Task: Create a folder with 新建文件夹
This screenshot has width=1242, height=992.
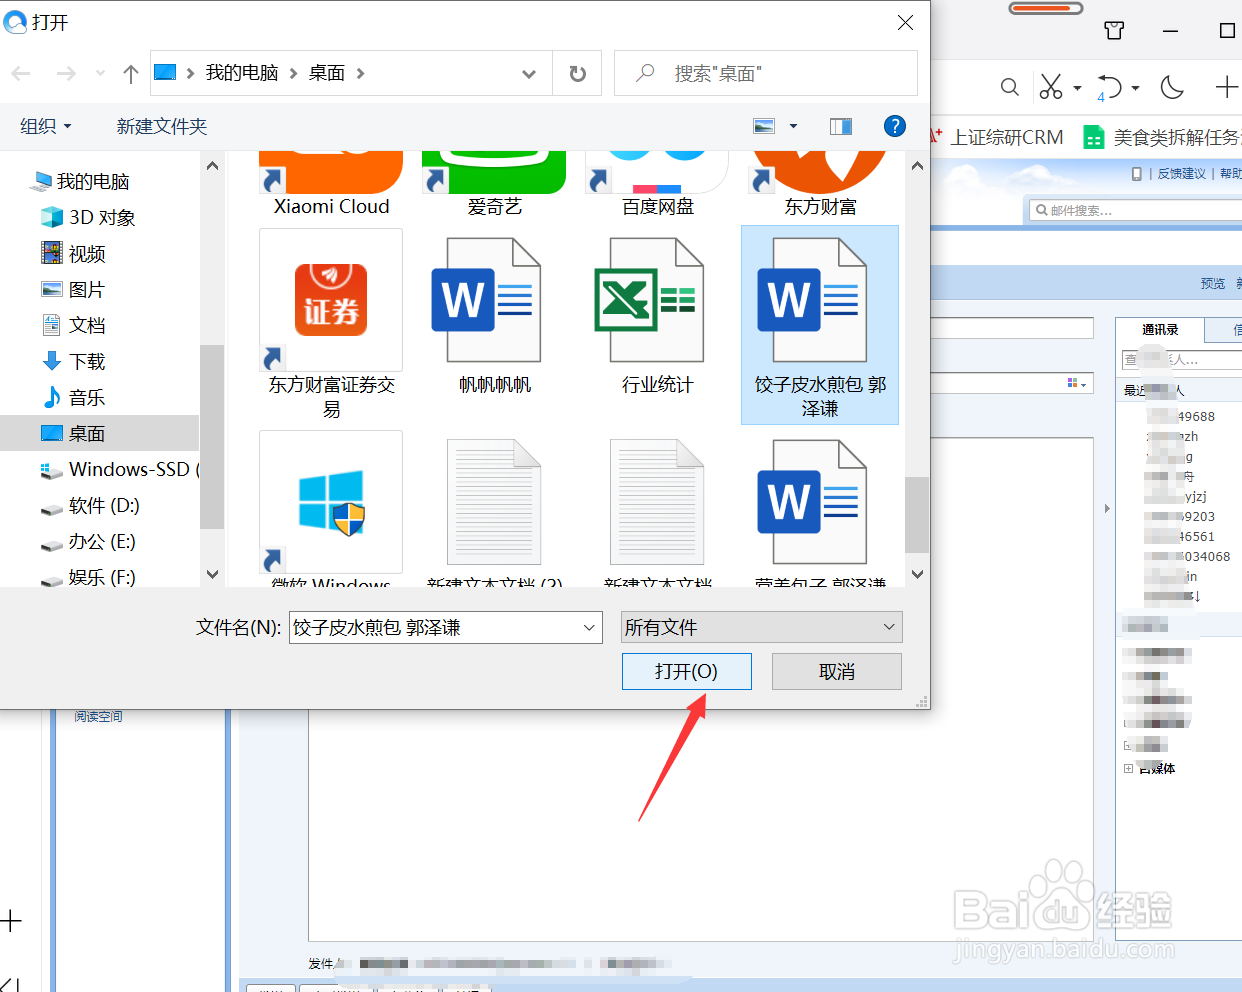Action: coord(161,126)
